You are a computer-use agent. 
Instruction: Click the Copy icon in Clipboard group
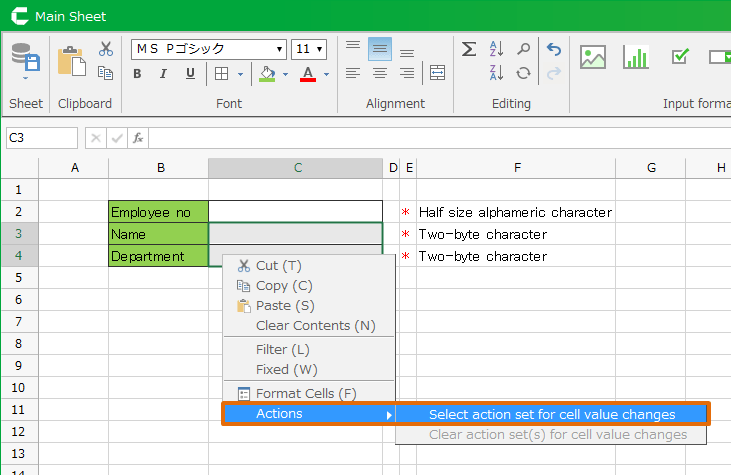[105, 73]
